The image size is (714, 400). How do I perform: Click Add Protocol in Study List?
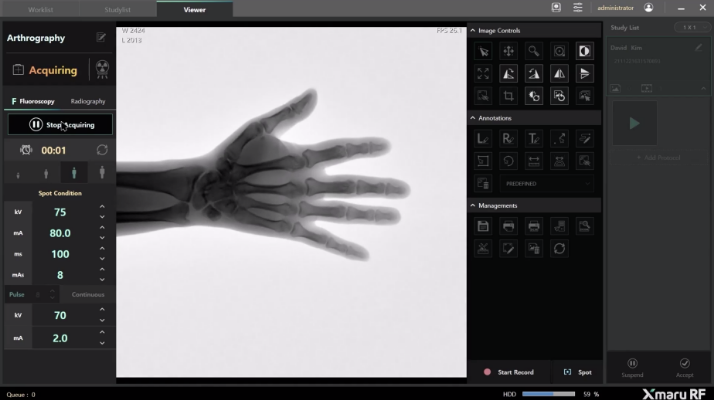point(658,158)
